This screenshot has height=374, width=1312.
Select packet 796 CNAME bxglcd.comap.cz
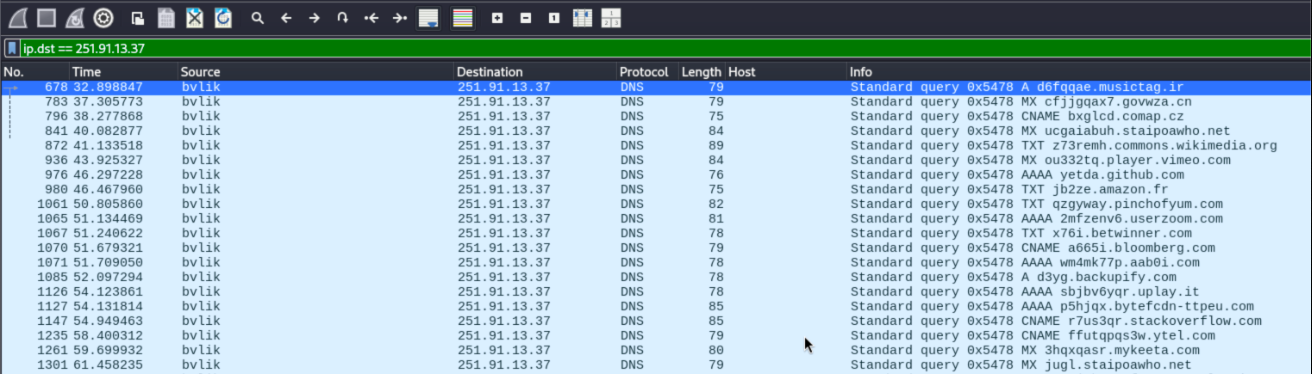click(656, 116)
